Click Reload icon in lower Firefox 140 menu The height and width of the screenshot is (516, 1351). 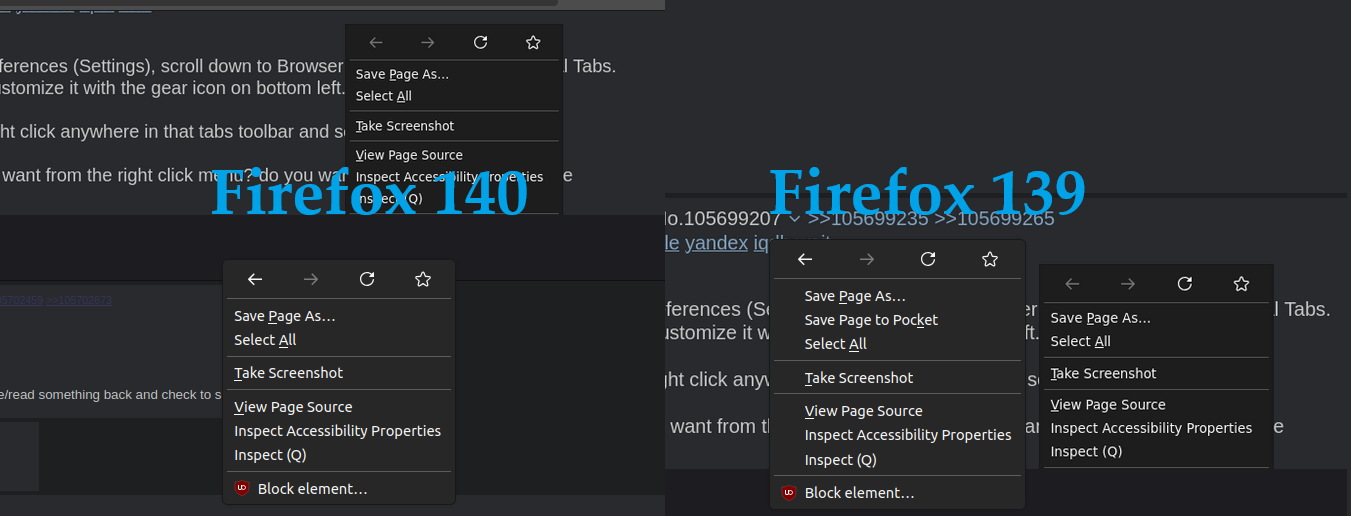pyautogui.click(x=367, y=280)
